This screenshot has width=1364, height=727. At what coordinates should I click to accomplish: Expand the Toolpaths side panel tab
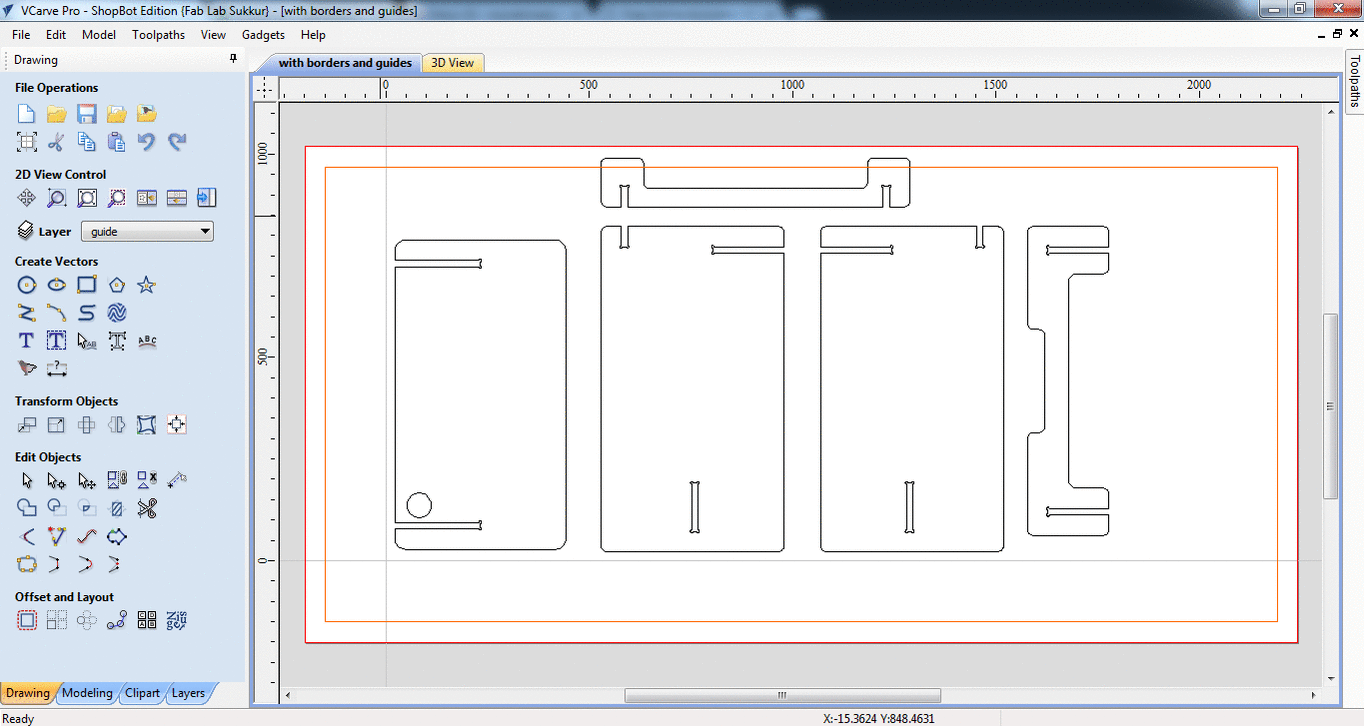click(x=1355, y=80)
